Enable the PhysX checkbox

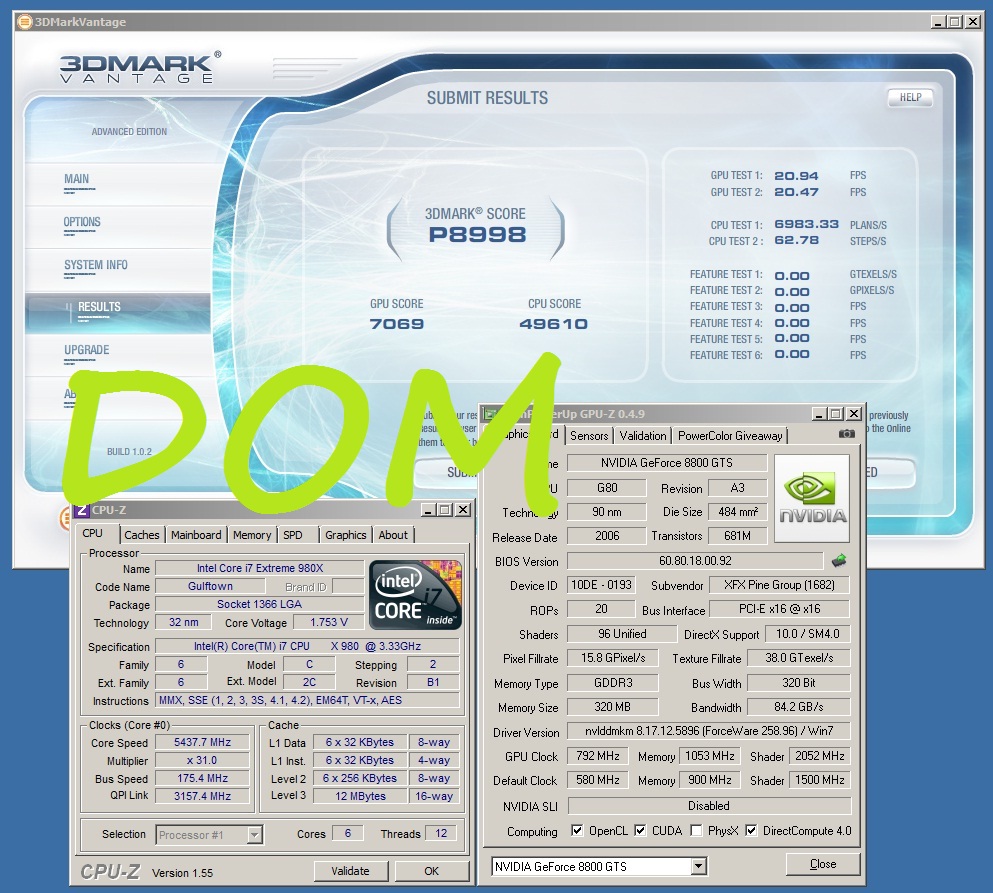(x=696, y=831)
